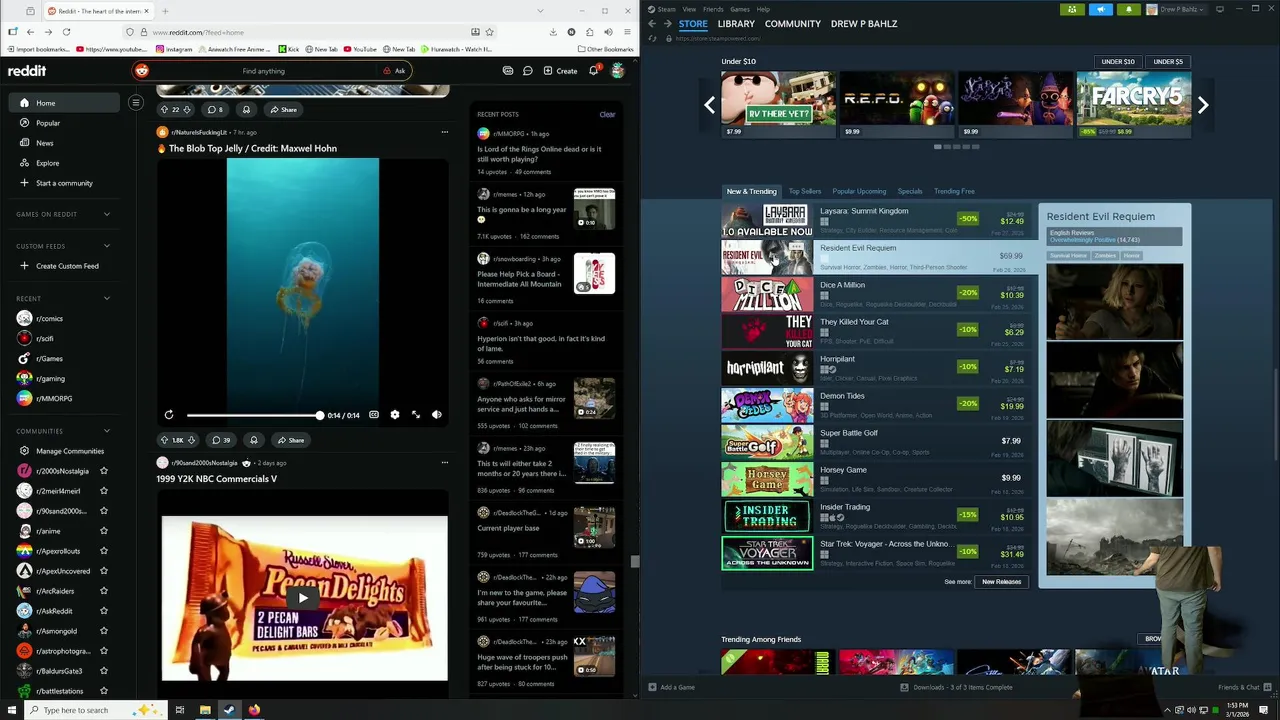Screen dimensions: 1280x720
Task: Show next Under $10 carousel games
Action: coord(1203,105)
